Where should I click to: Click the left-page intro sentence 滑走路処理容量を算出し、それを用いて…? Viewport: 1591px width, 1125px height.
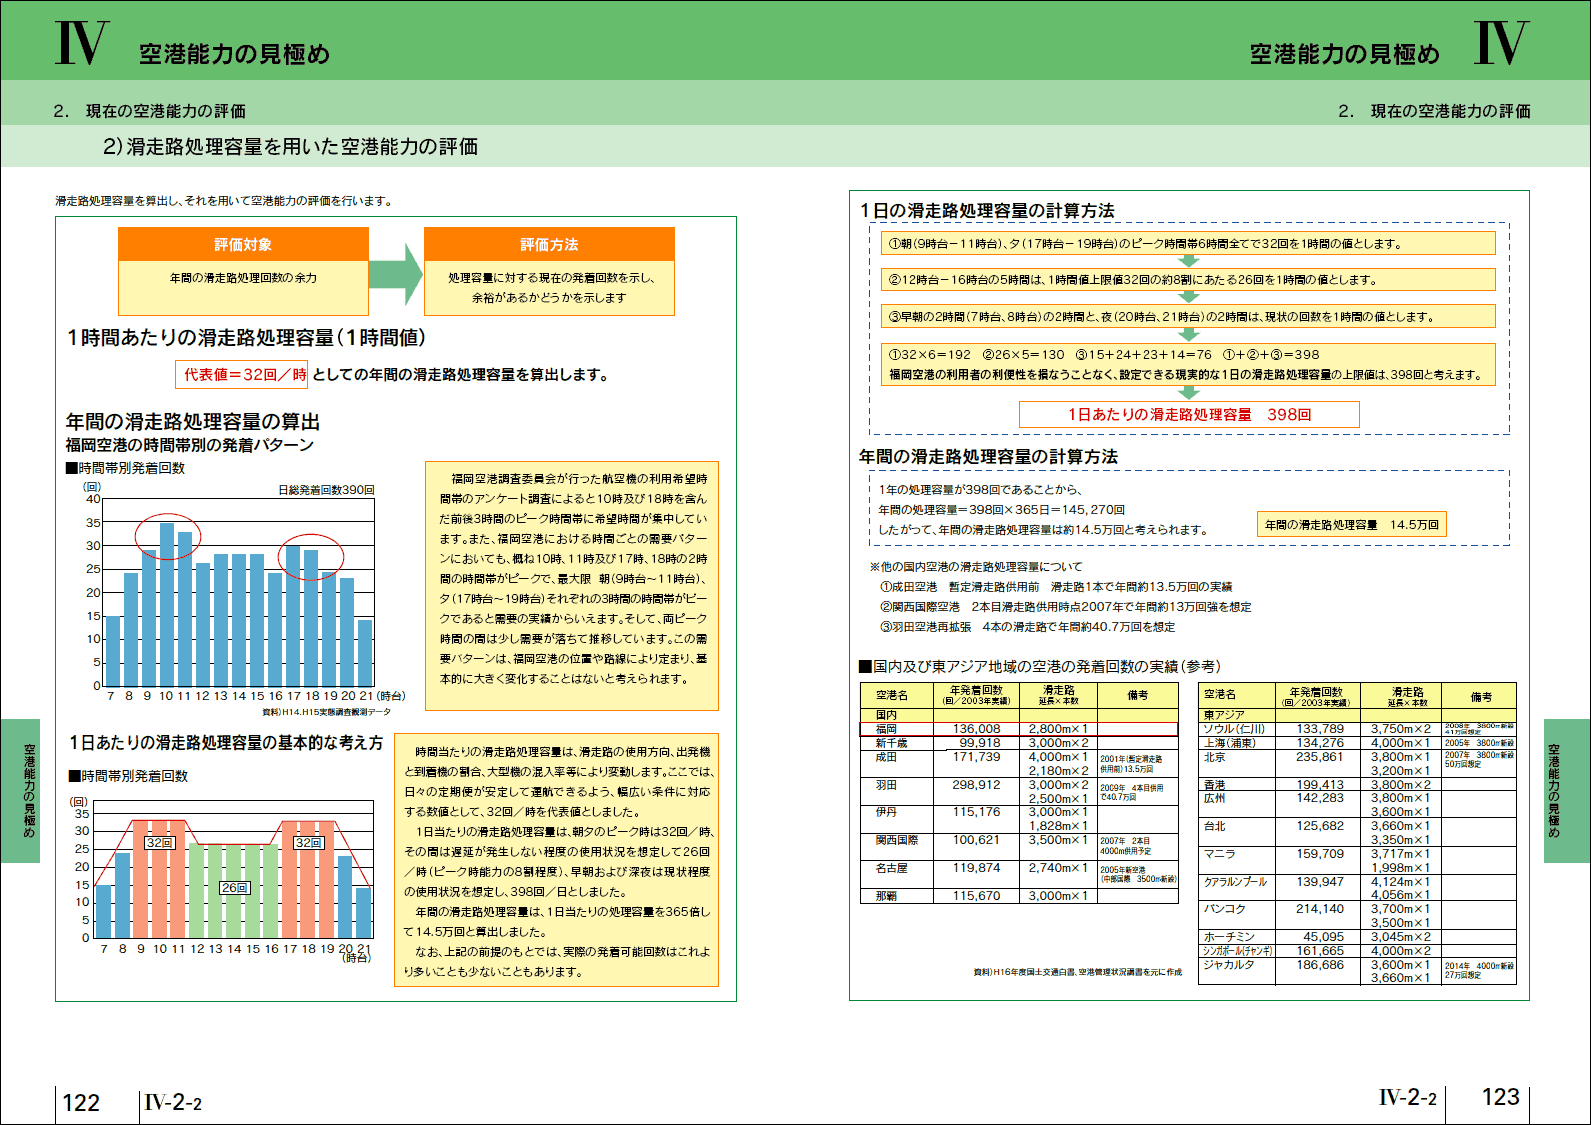pos(224,201)
